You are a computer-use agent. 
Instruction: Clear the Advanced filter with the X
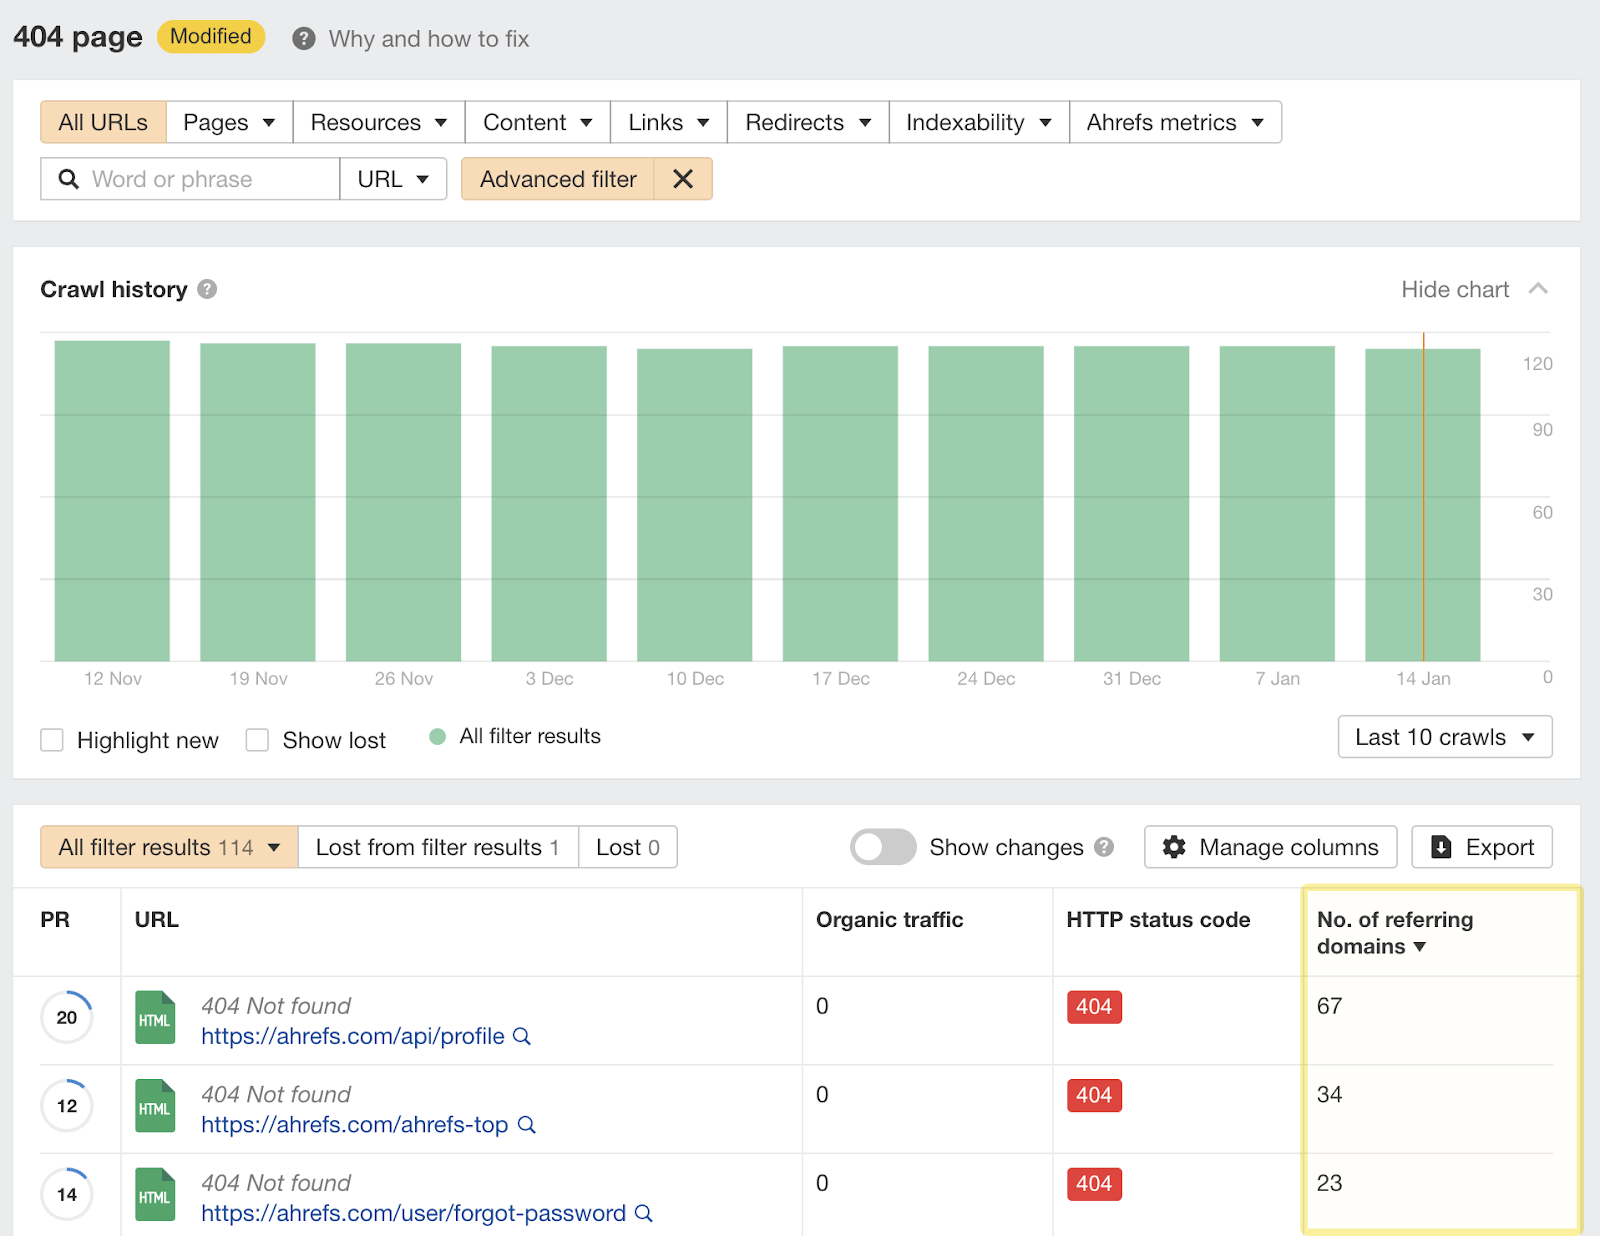point(683,179)
